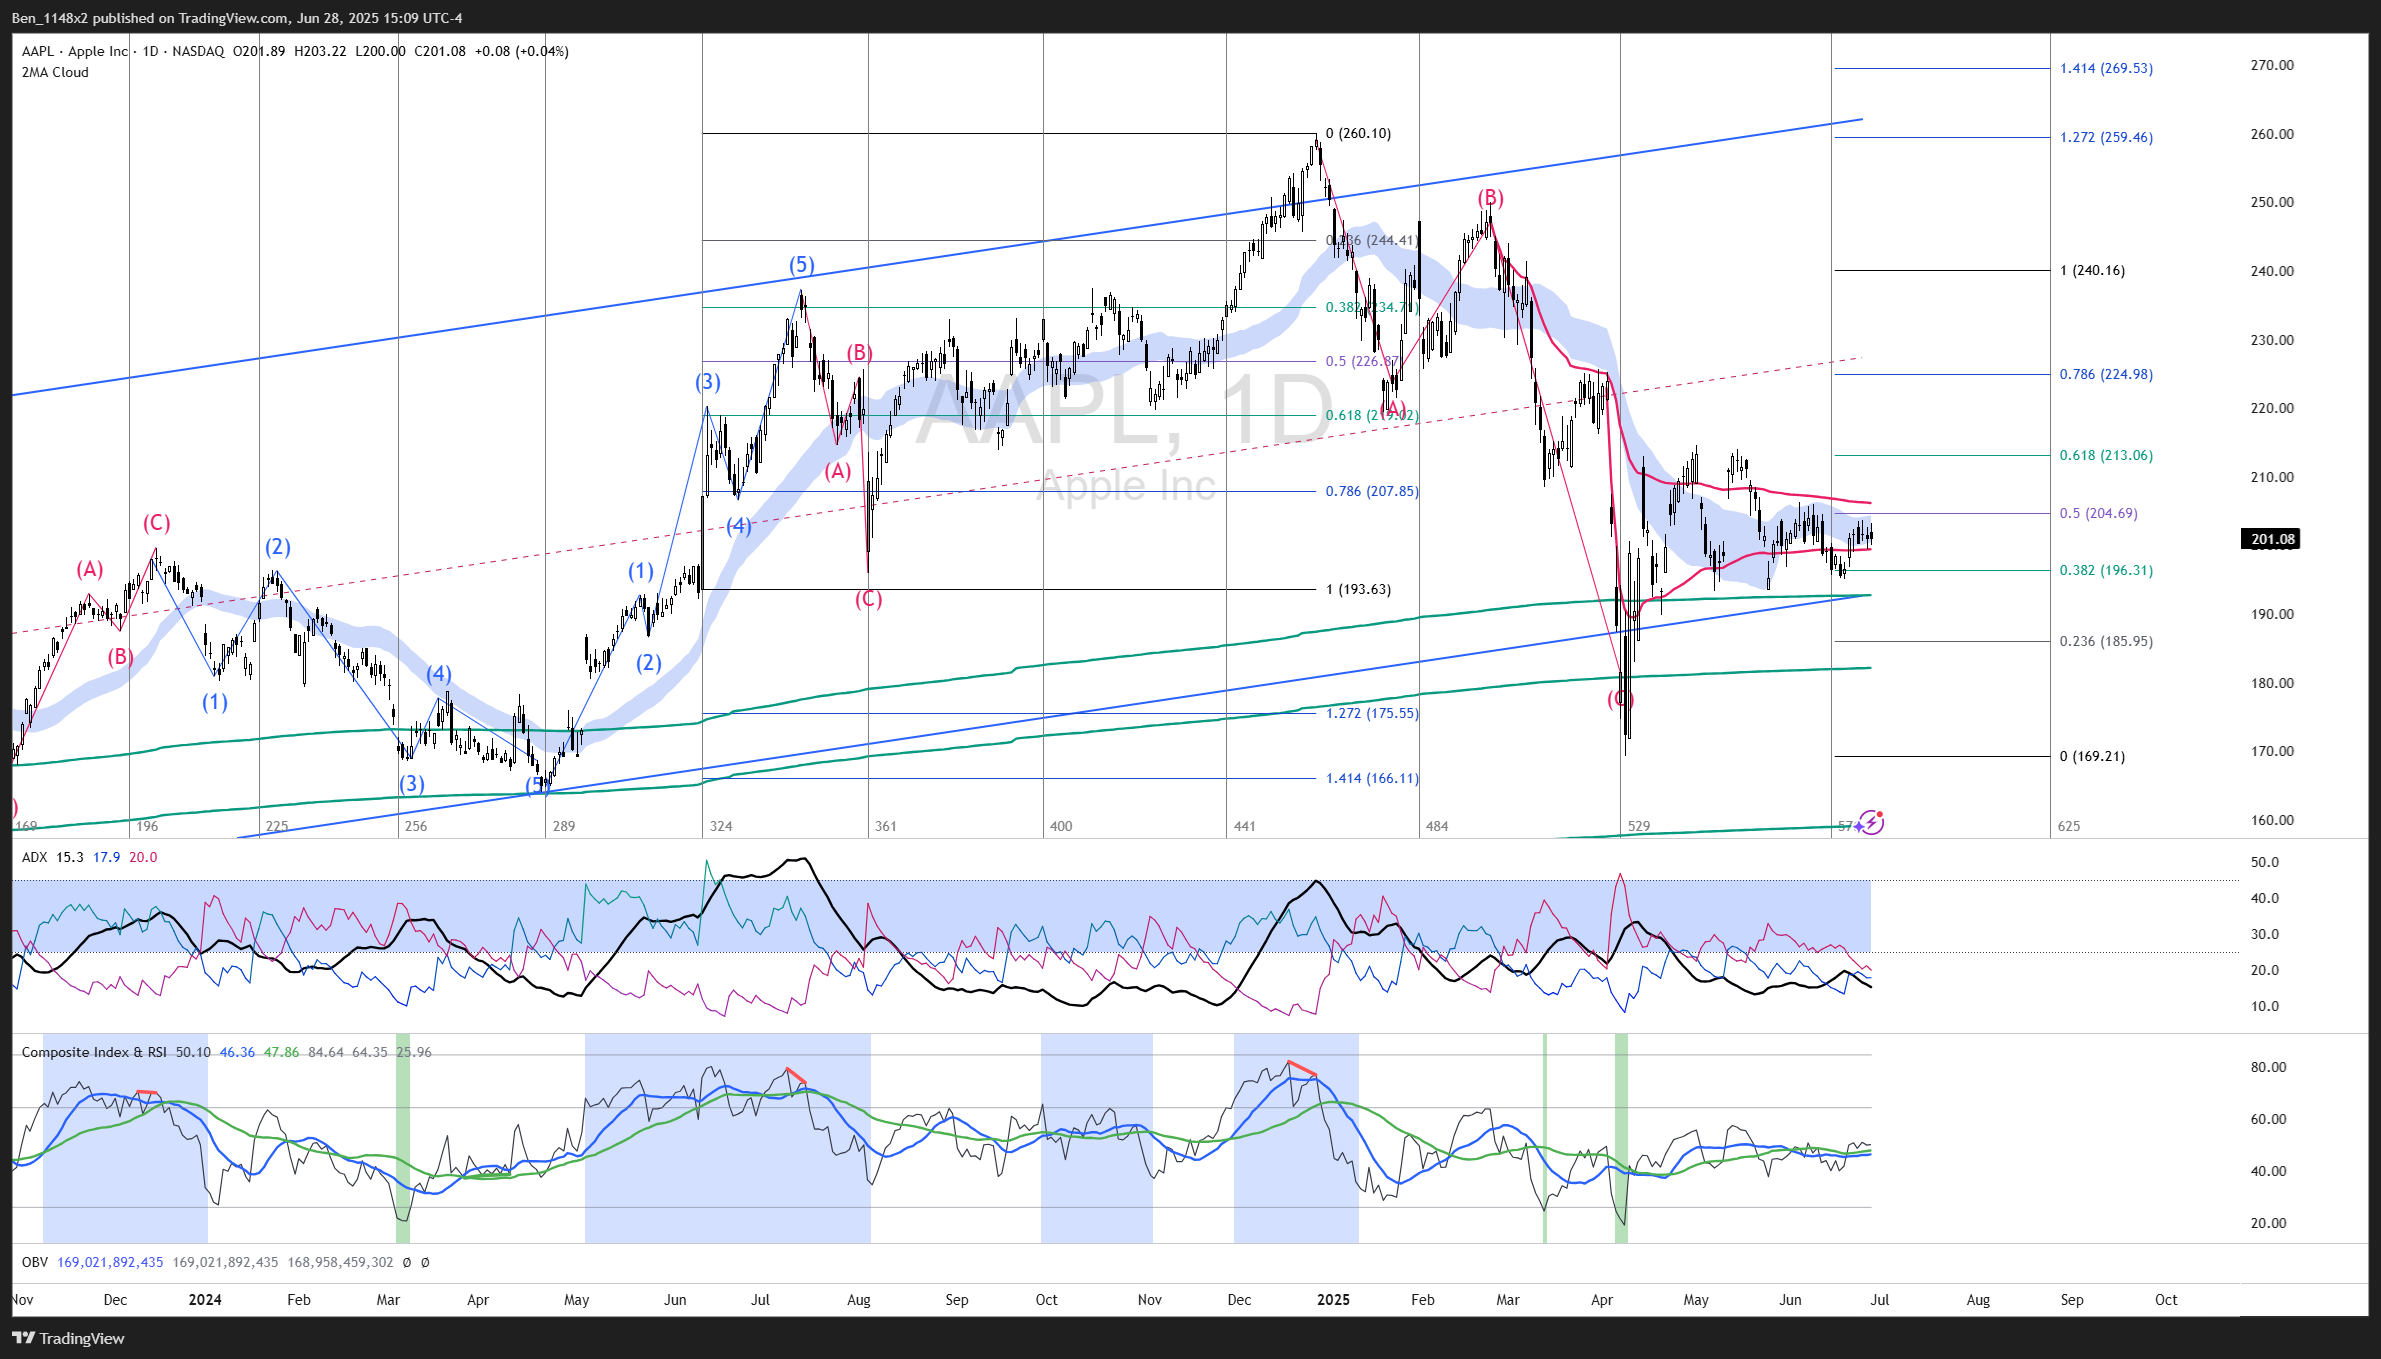Click the 201.08 current price label

(2271, 539)
